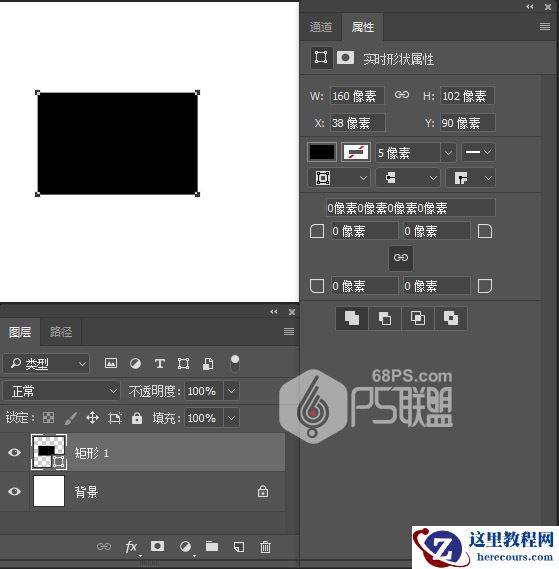Switch to the 通道 tab
This screenshot has height=569, width=559.
click(x=321, y=27)
